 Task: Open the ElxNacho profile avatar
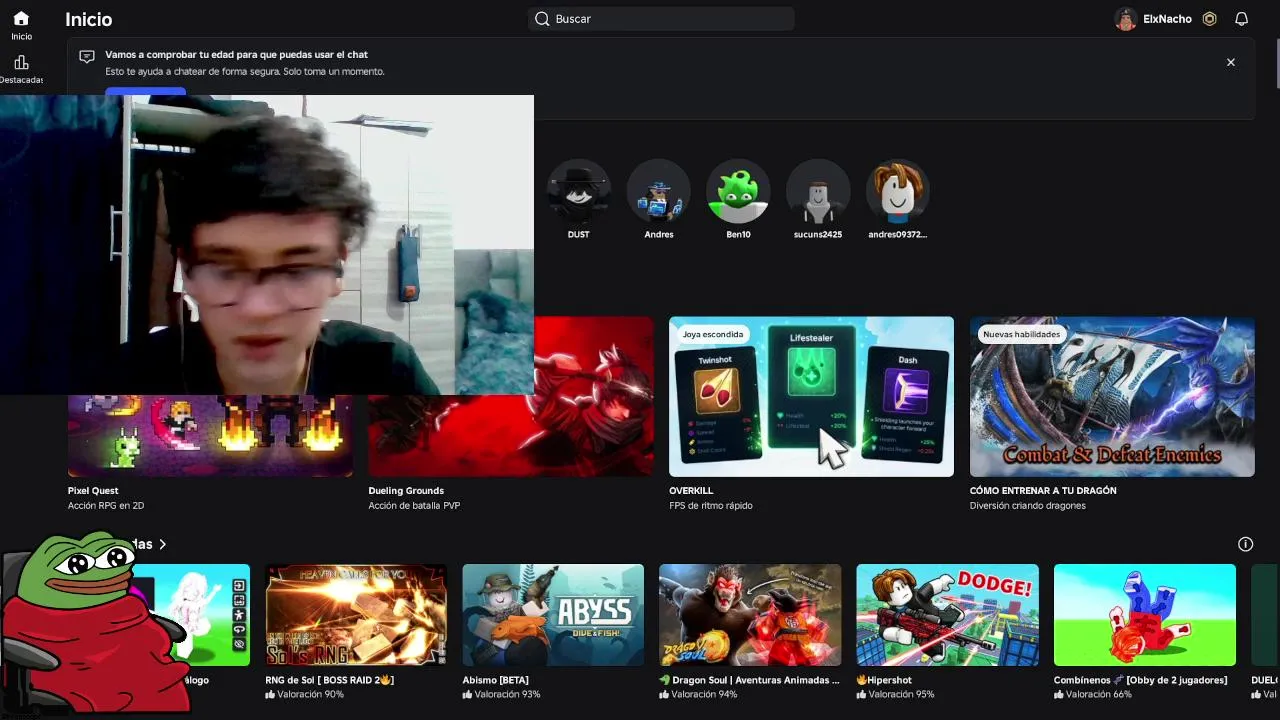point(1126,19)
